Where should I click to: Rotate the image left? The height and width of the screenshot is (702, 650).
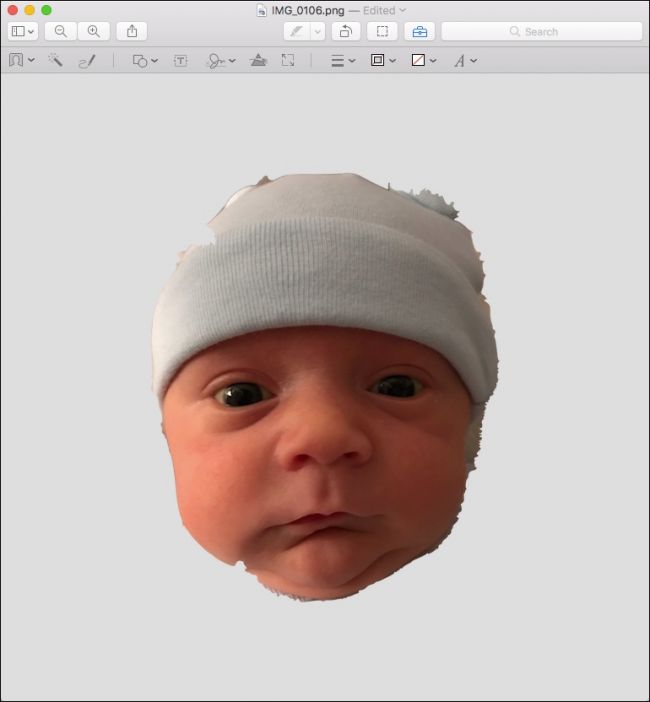coord(346,31)
